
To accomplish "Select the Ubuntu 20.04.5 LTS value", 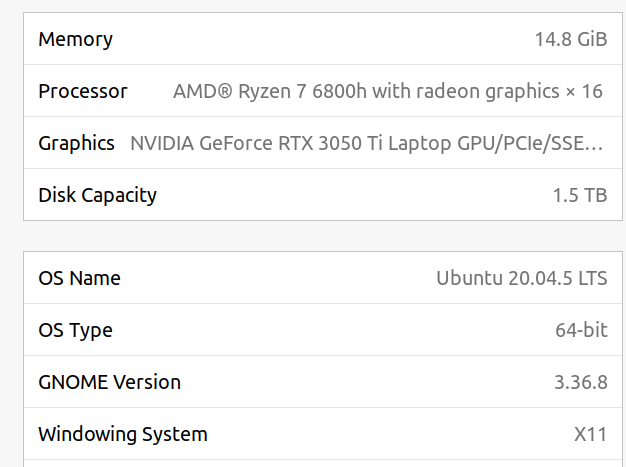I will (x=521, y=279).
